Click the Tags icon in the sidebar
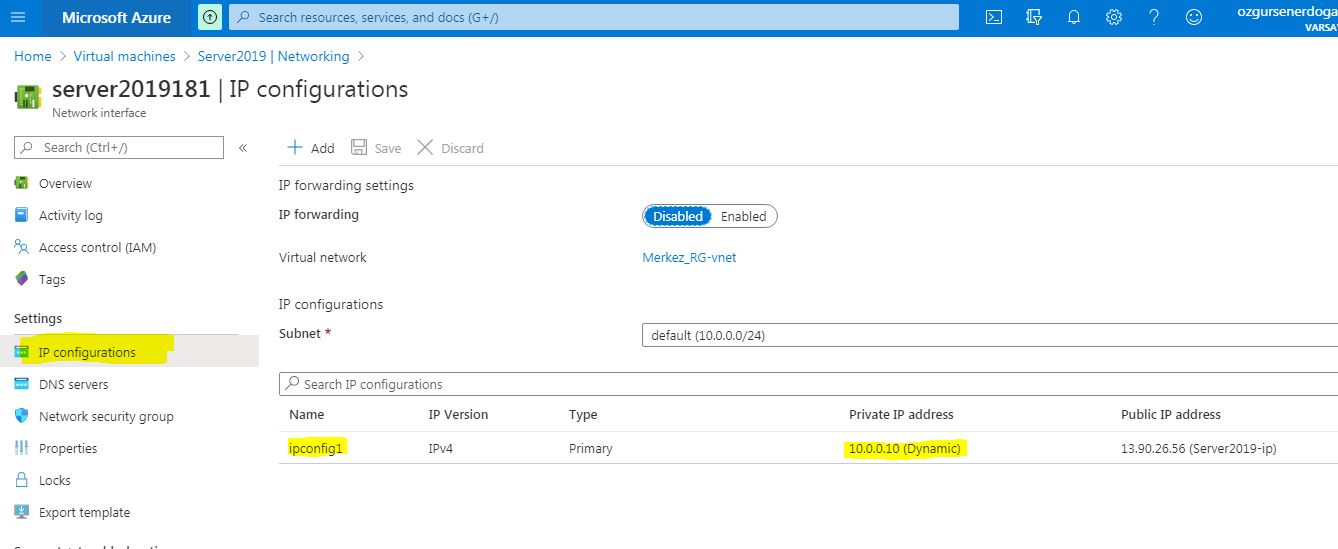The width and height of the screenshot is (1338, 549). [x=22, y=279]
